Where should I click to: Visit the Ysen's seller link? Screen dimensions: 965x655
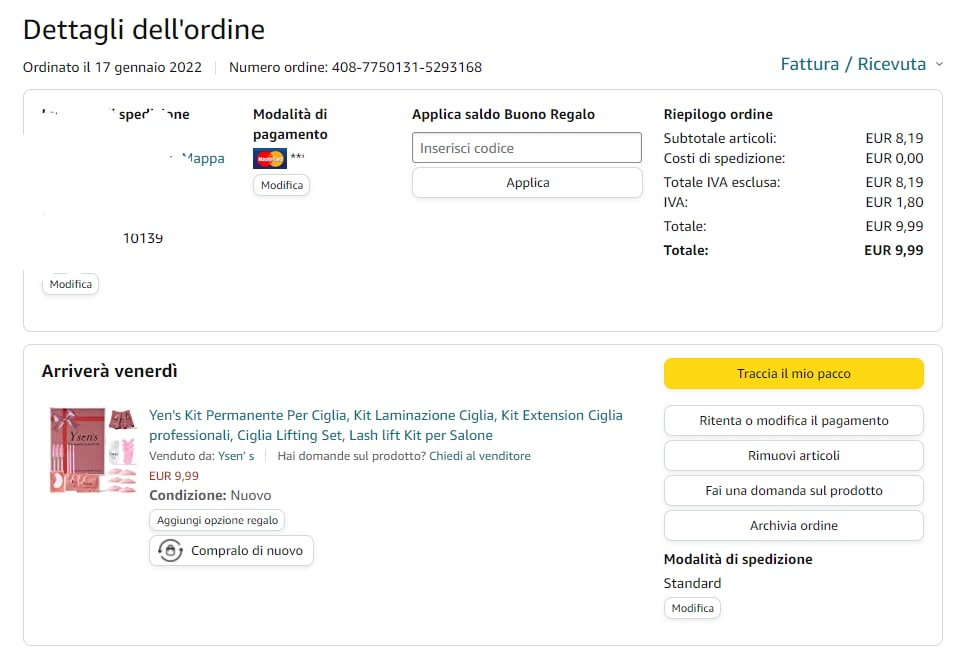click(x=236, y=456)
